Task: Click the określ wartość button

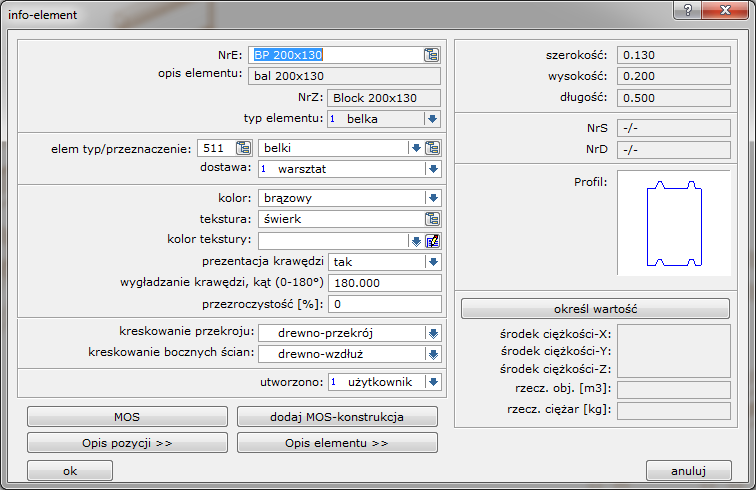Action: (x=596, y=309)
